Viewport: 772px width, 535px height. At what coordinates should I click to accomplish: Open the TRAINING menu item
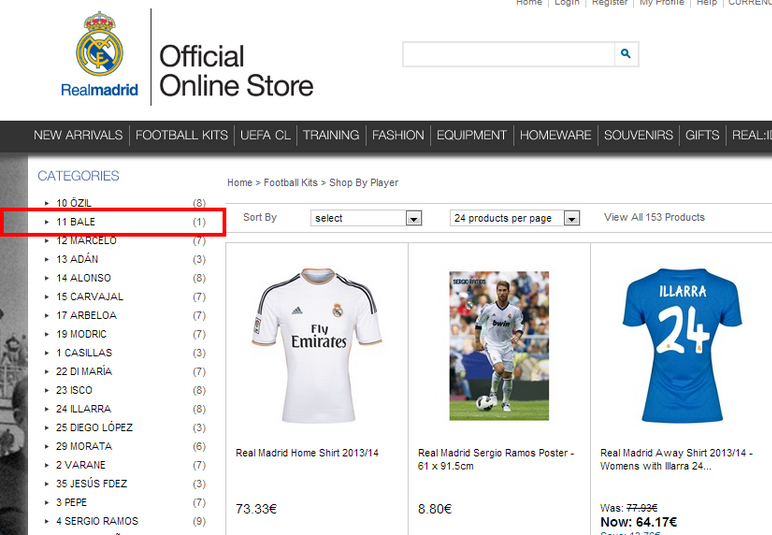pos(331,135)
